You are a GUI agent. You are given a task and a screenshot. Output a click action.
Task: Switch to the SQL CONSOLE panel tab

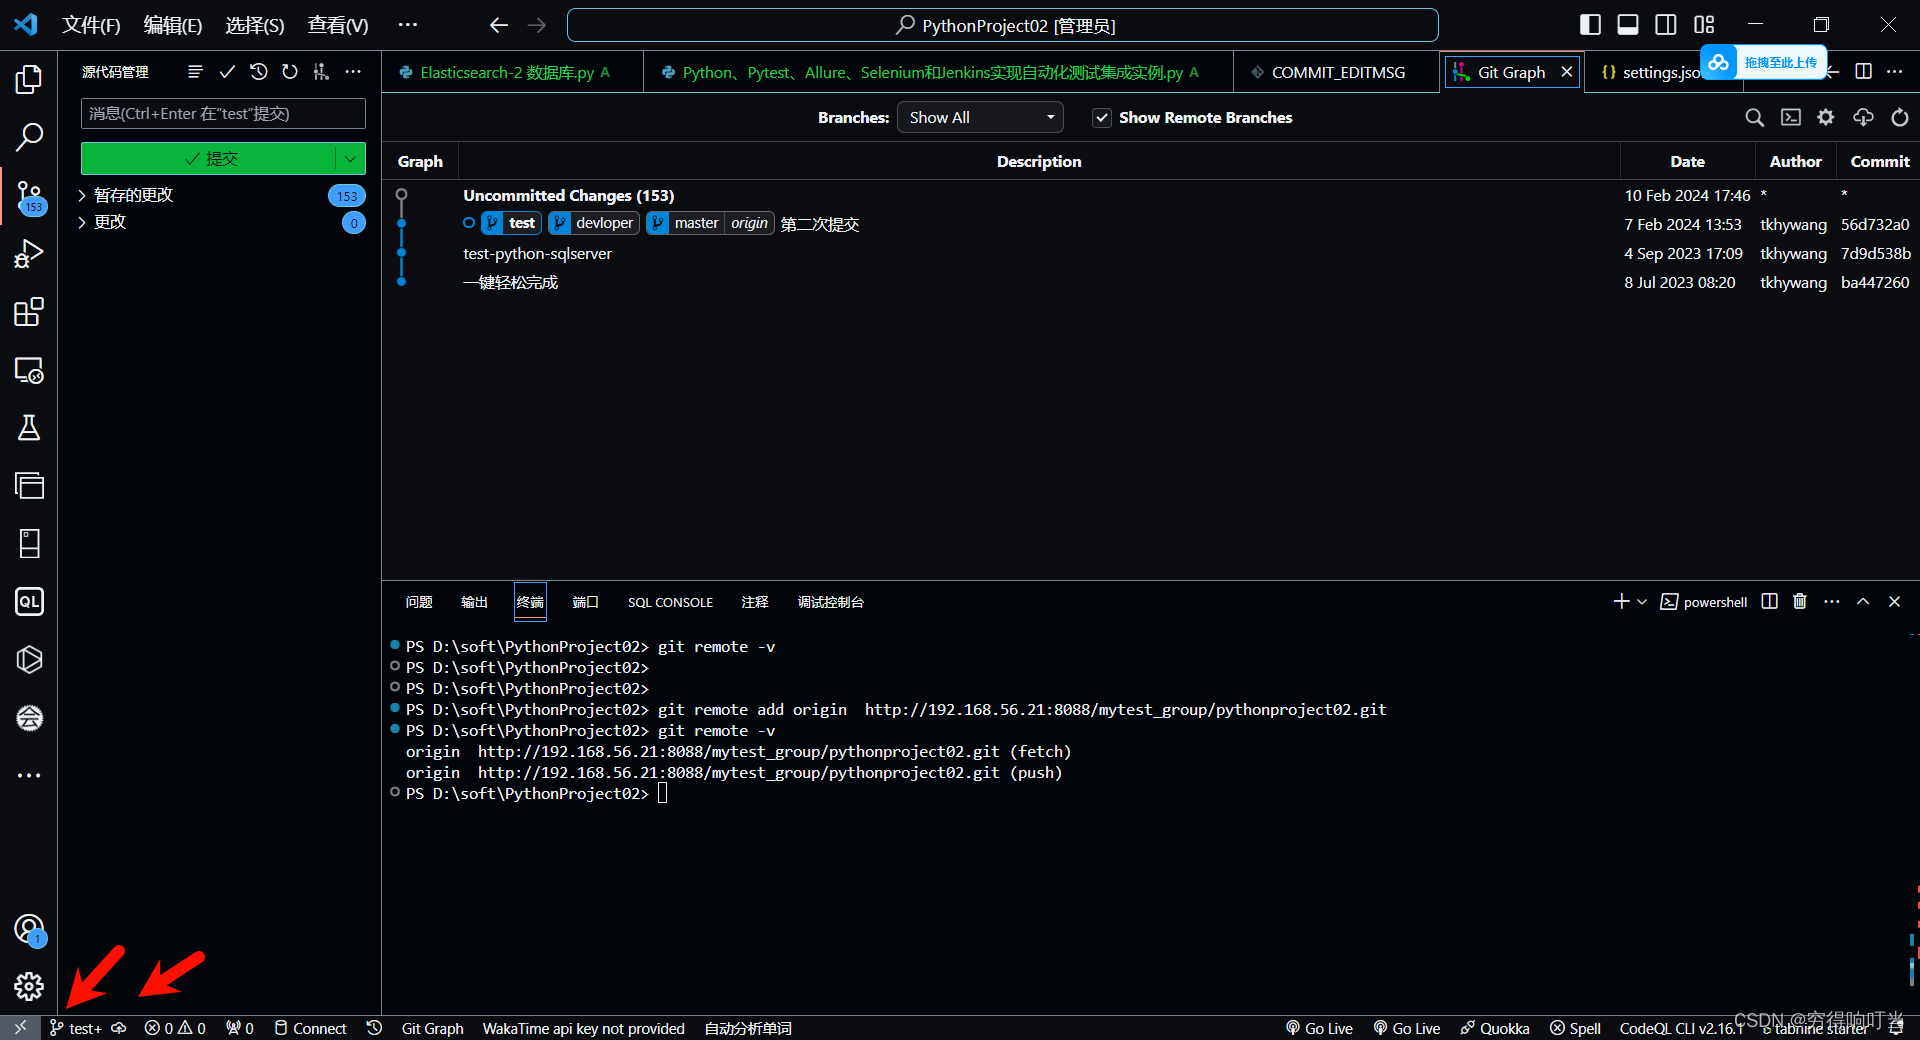point(669,602)
